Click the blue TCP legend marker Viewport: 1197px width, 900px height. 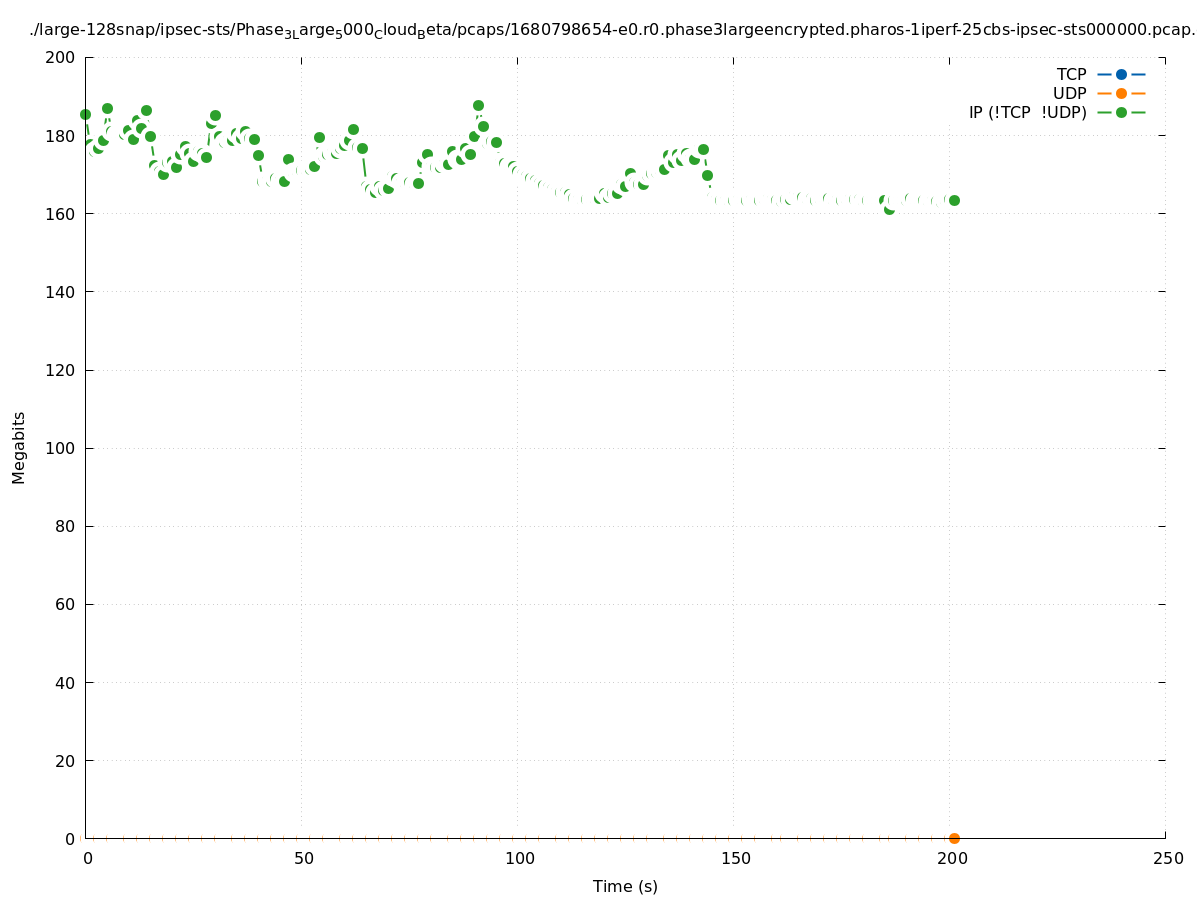[1121, 74]
